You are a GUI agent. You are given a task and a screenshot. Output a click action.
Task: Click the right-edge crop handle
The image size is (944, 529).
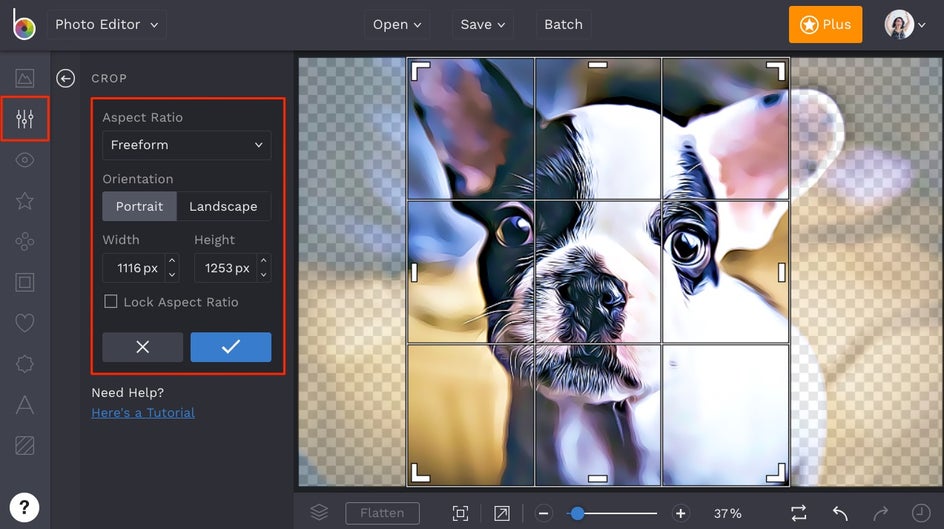click(781, 273)
